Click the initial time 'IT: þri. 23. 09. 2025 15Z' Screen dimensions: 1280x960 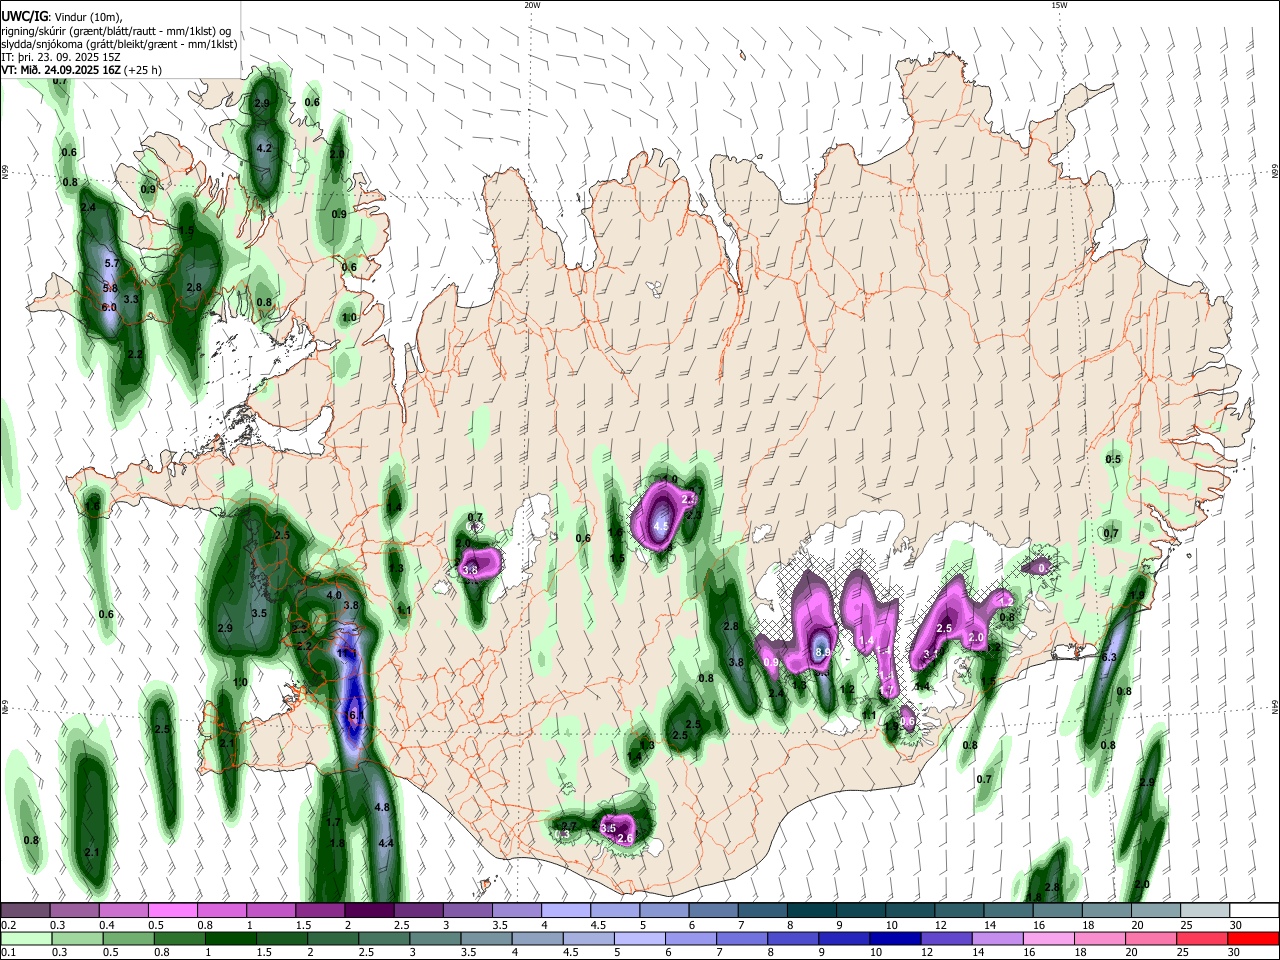tap(60, 57)
